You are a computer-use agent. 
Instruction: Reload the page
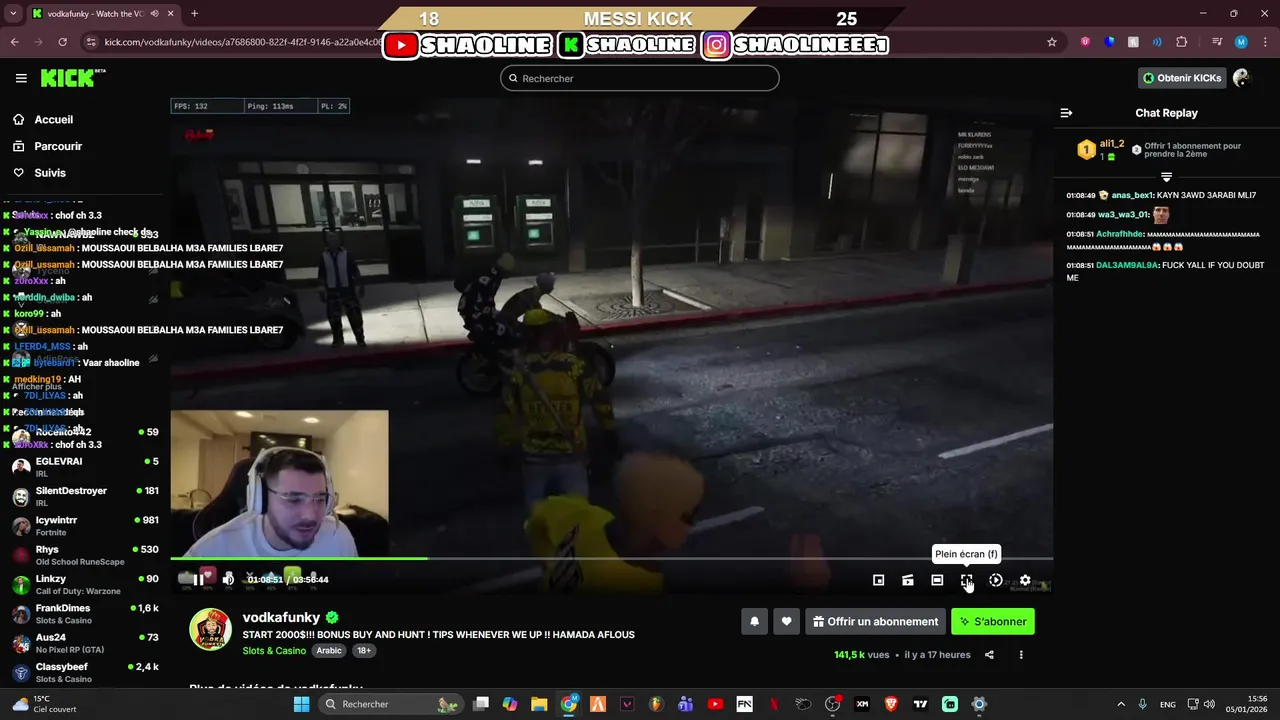tap(63, 42)
